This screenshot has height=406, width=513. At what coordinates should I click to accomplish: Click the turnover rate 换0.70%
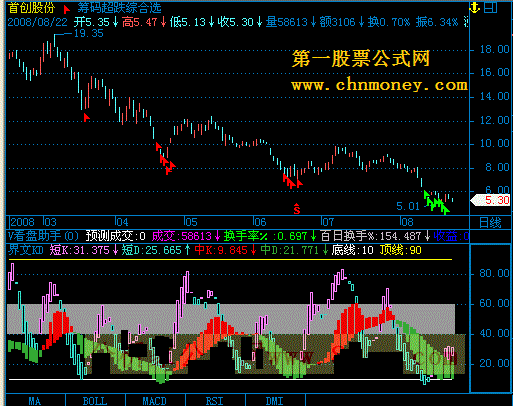389,22
